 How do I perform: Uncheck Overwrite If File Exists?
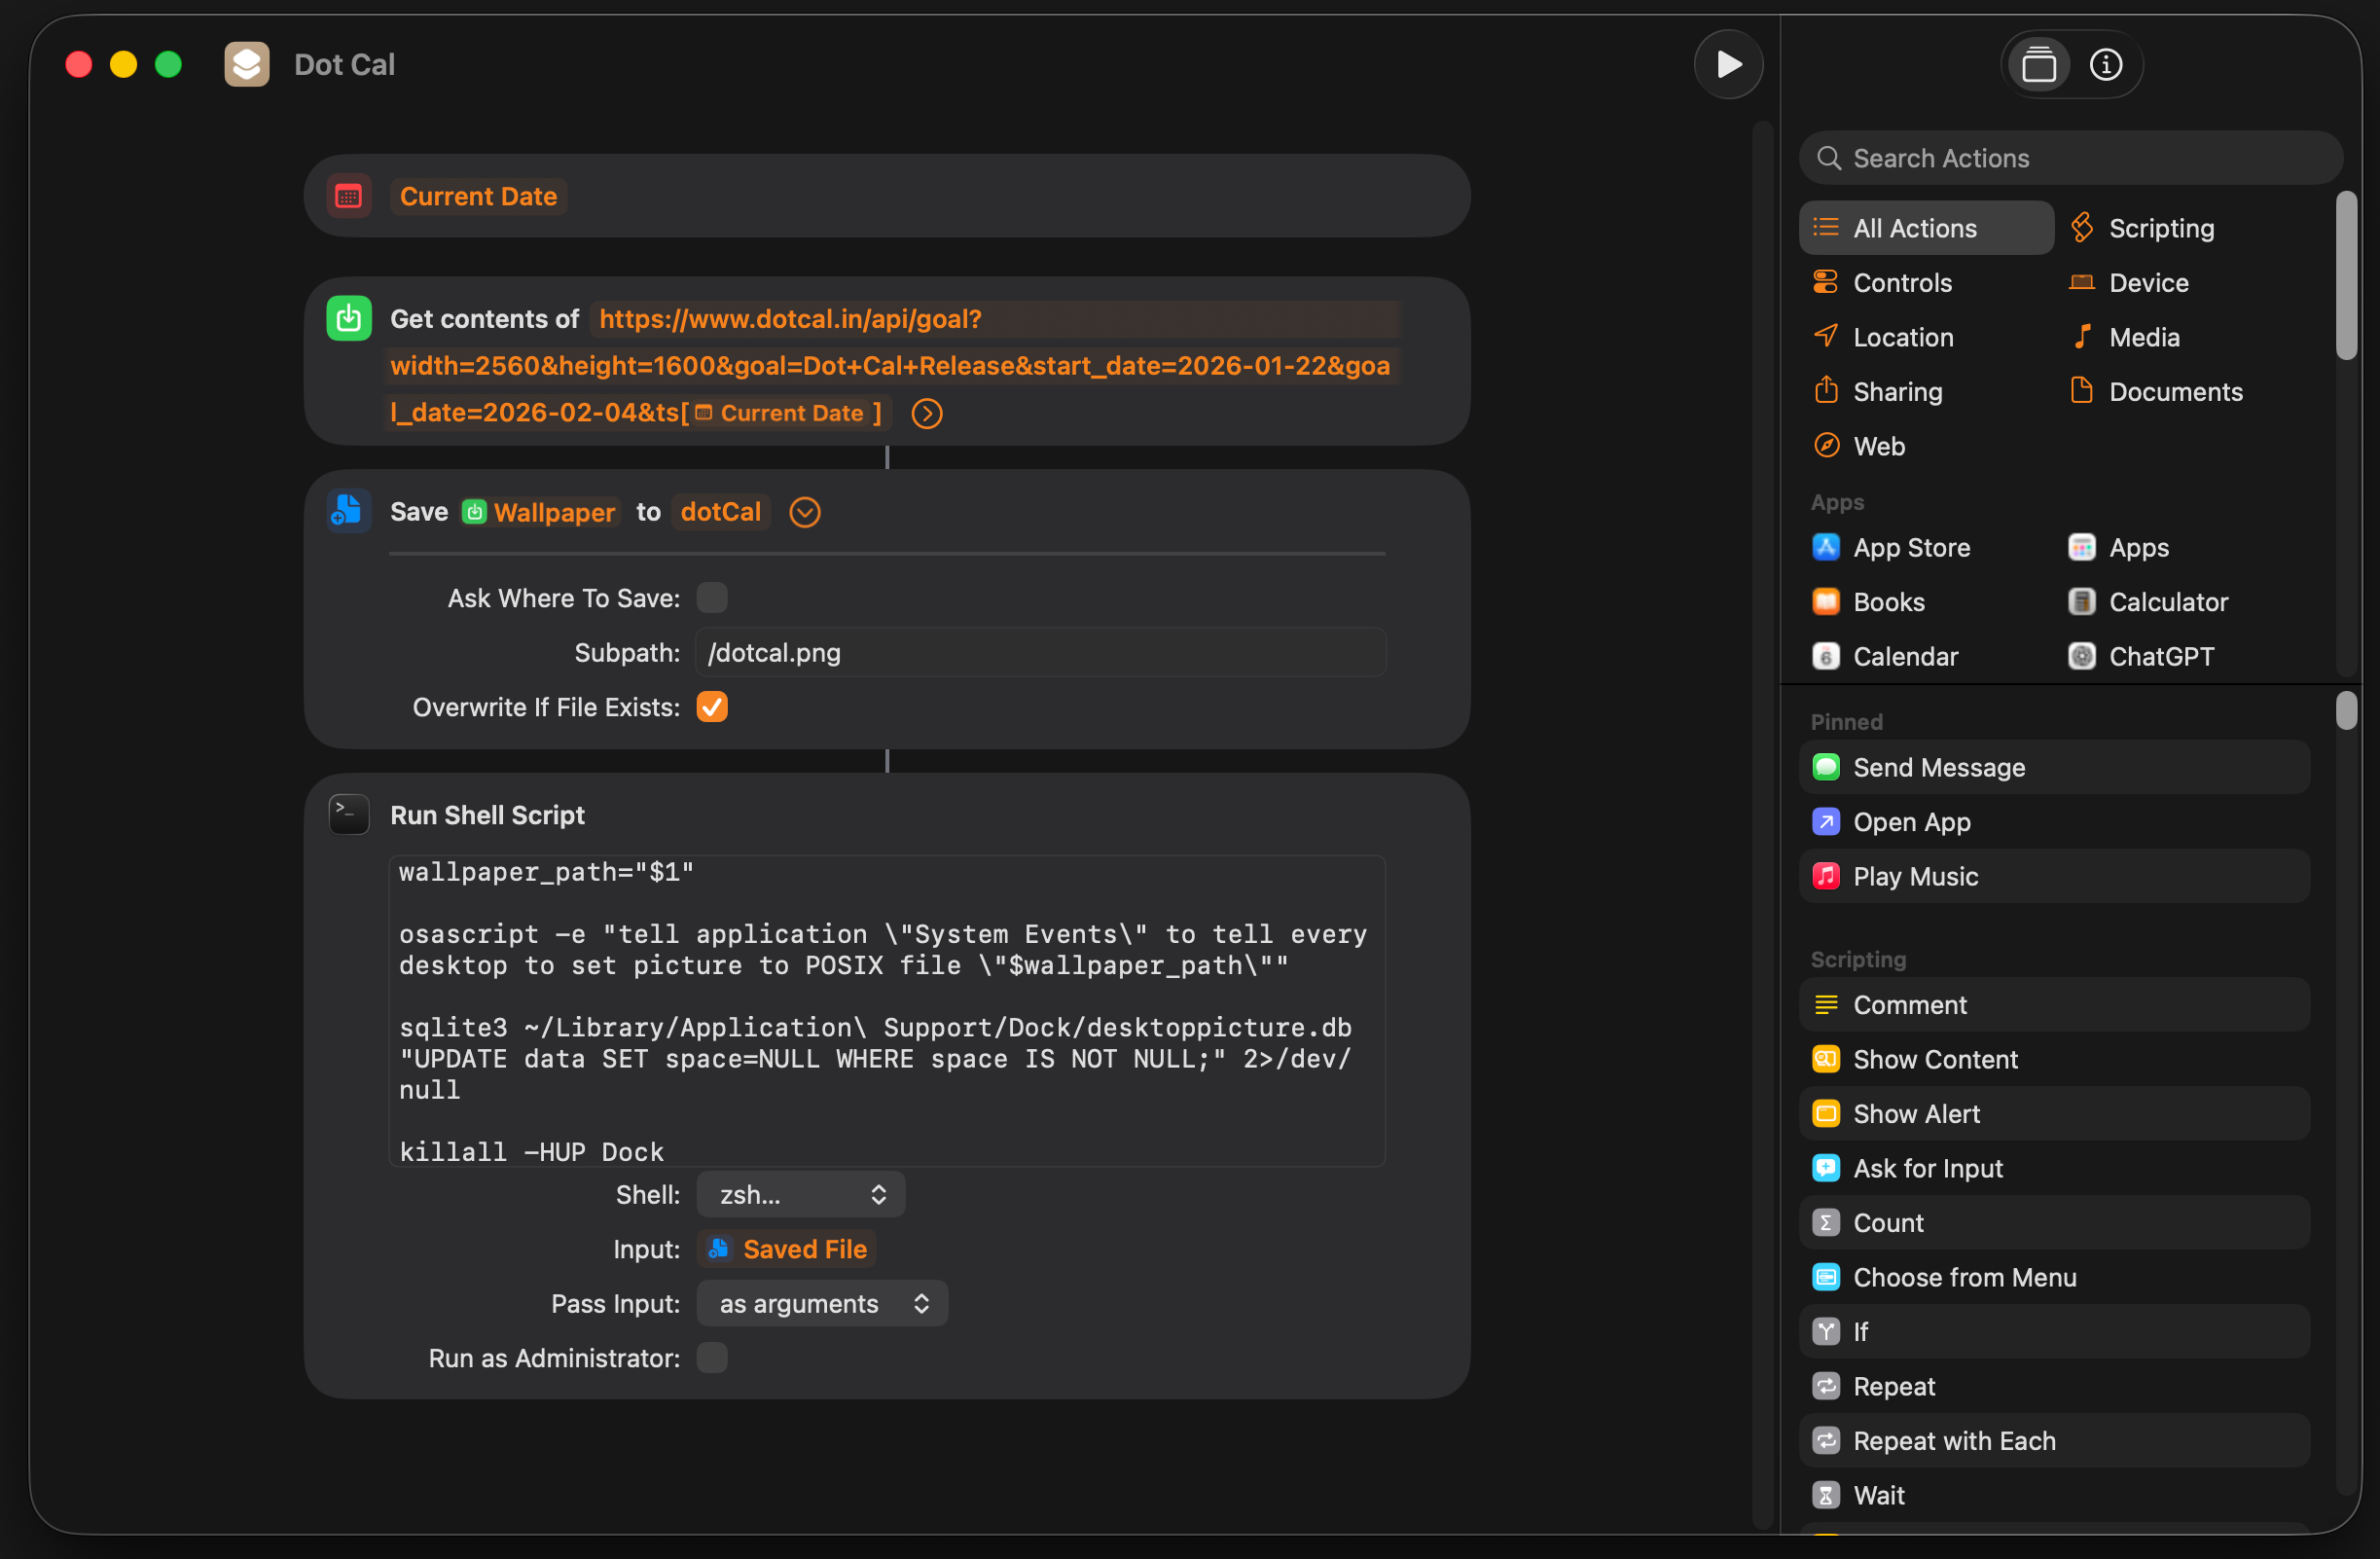712,707
